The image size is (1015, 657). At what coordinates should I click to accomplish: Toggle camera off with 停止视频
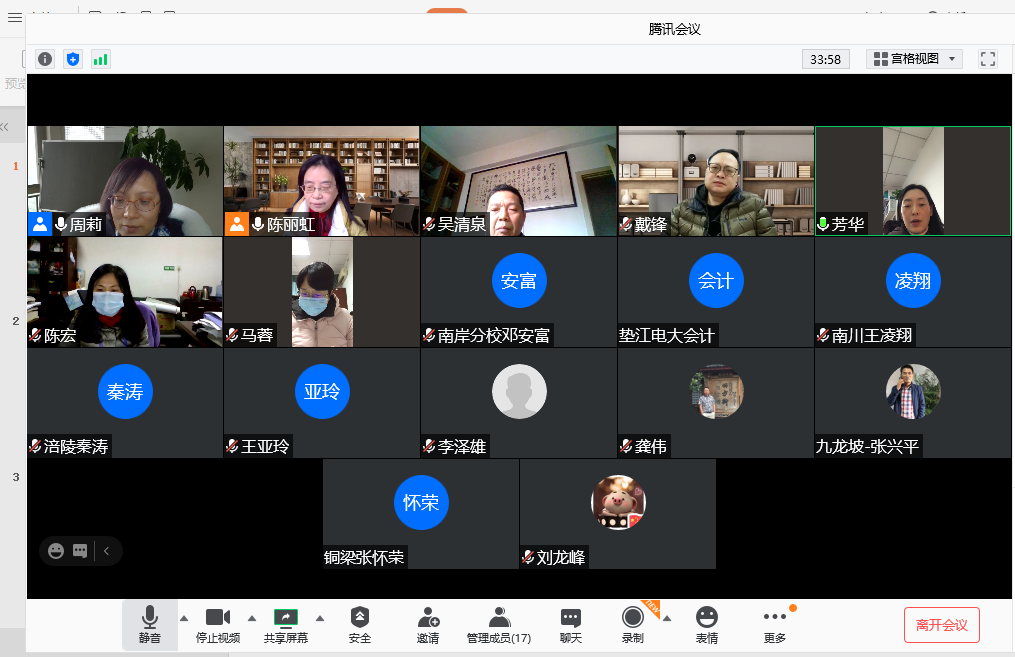[x=217, y=625]
